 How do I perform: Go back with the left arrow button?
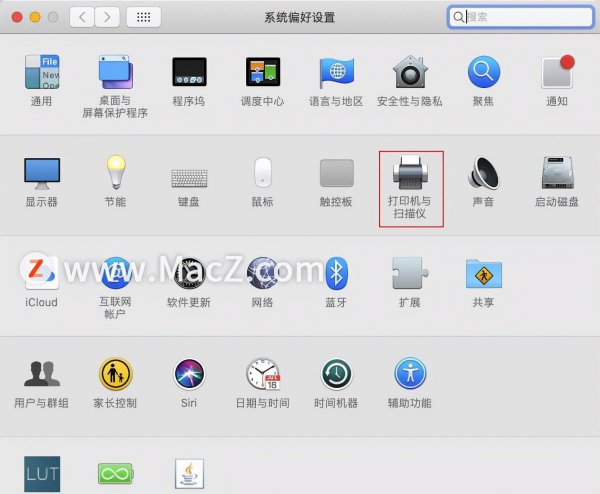(x=82, y=17)
